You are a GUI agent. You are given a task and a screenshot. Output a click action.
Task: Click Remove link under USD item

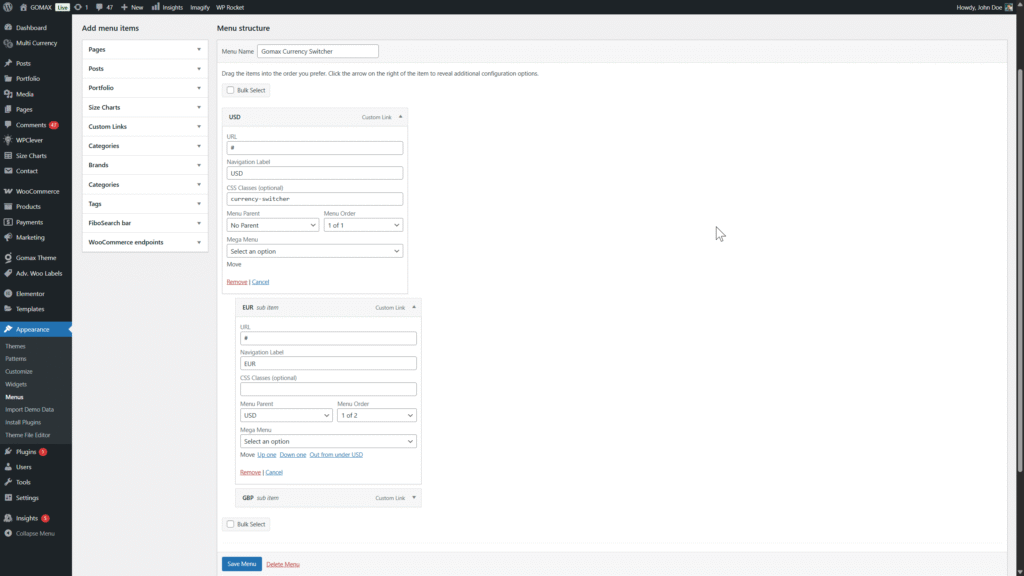(x=236, y=282)
